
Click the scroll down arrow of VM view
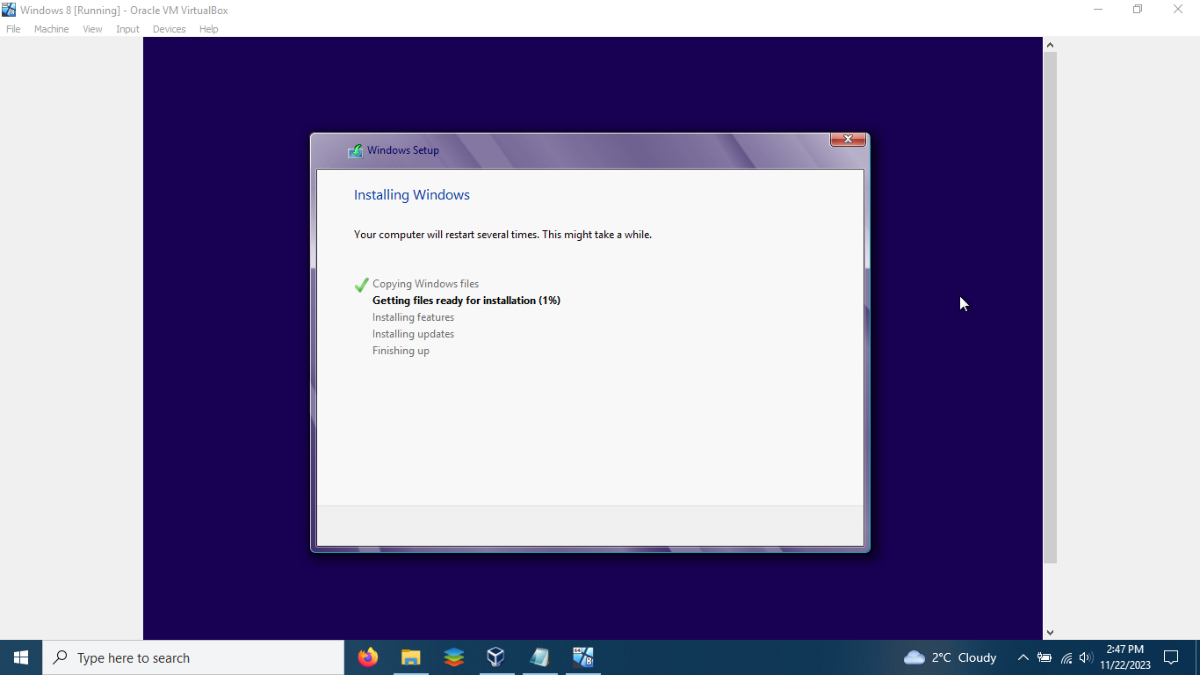click(x=1050, y=632)
